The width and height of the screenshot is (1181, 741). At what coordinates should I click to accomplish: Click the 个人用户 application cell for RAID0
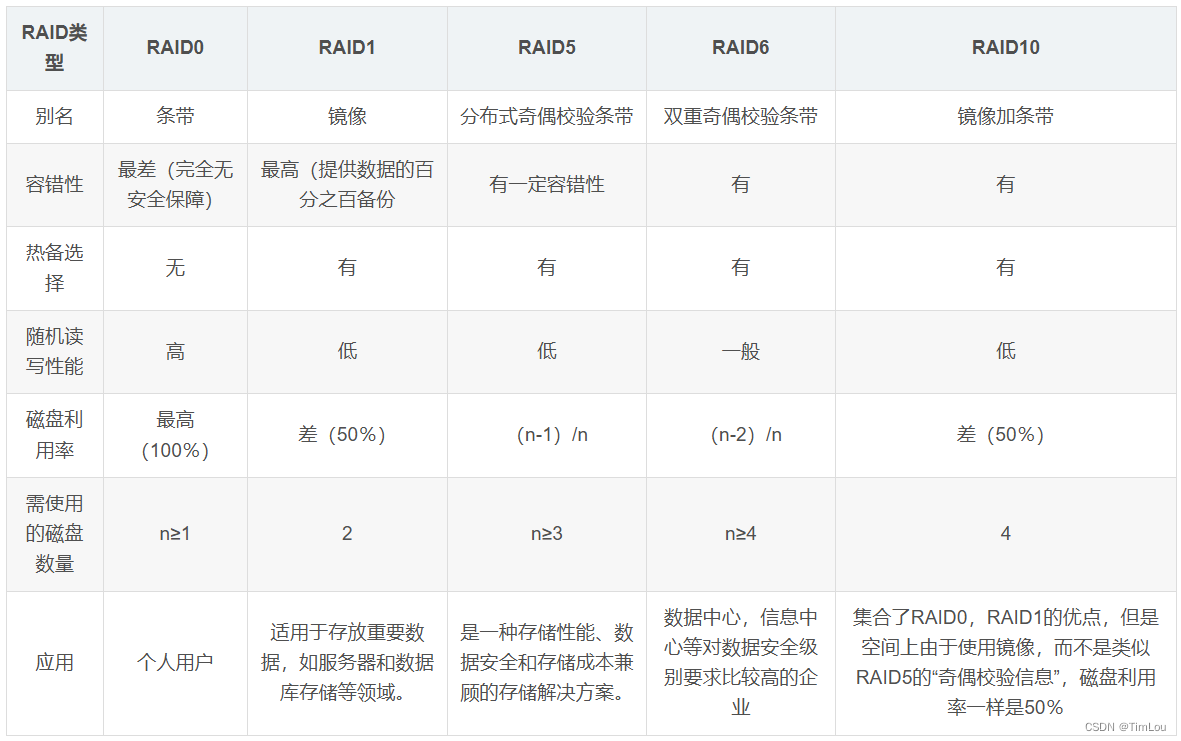174,662
